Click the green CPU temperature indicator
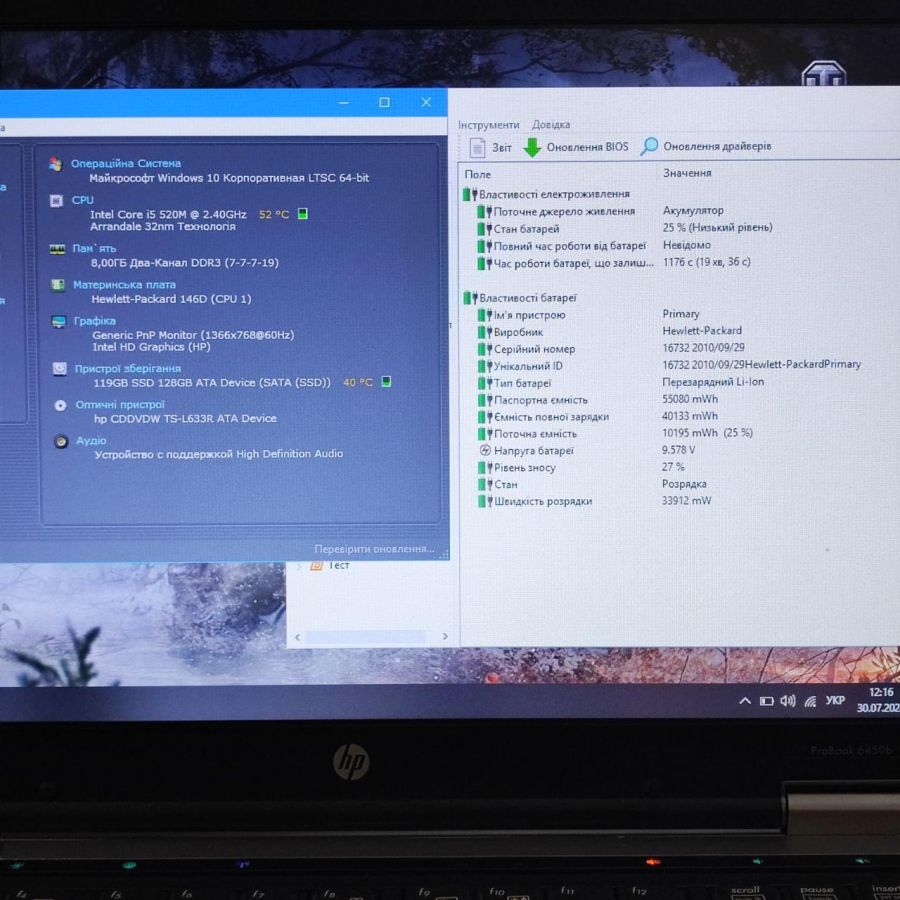Viewport: 900px width, 900px height. [x=302, y=214]
